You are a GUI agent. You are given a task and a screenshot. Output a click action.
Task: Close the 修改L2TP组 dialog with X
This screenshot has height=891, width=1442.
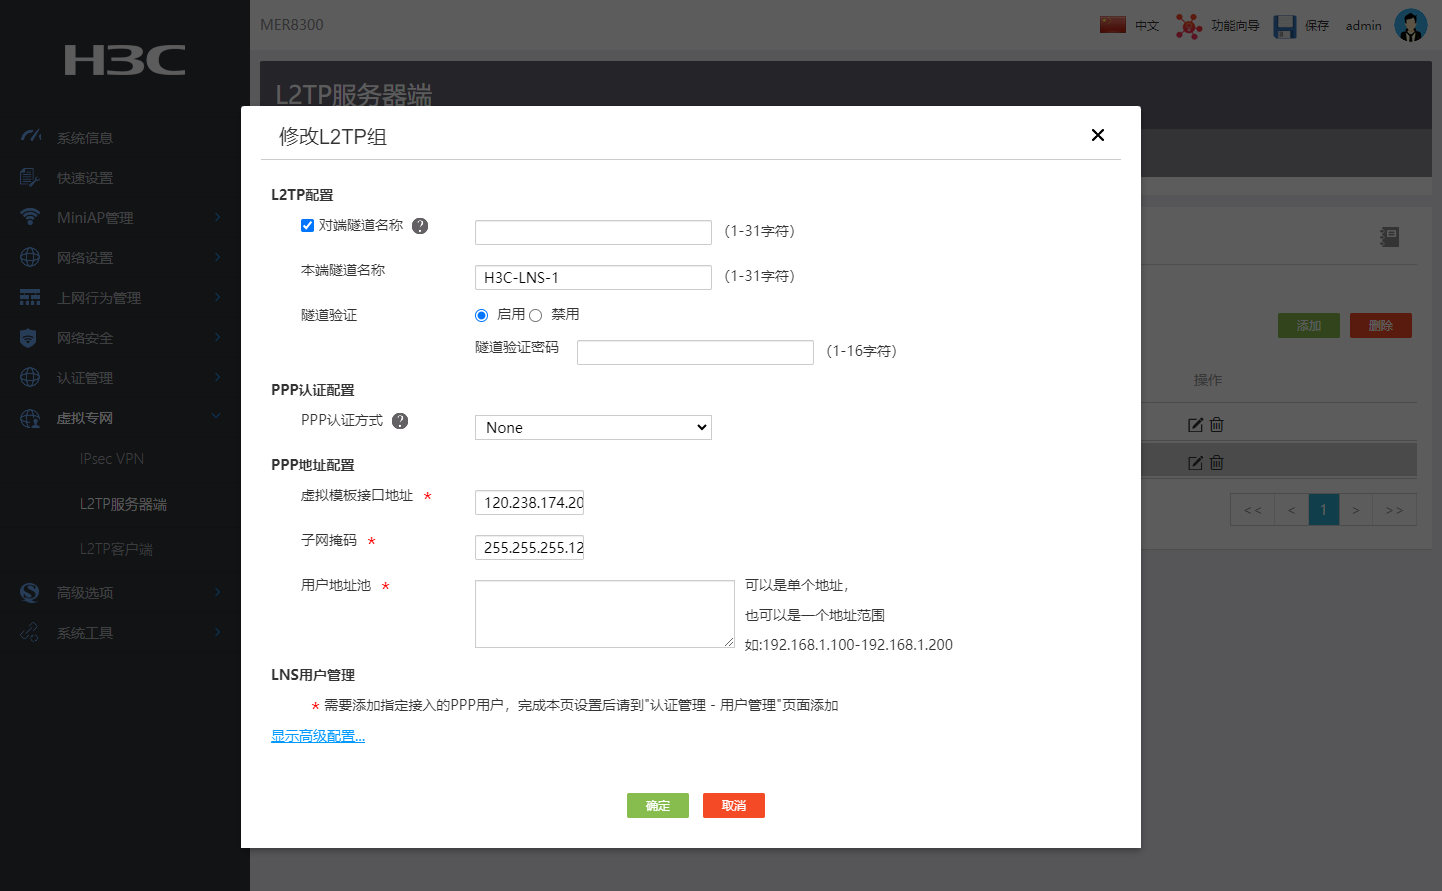point(1097,135)
